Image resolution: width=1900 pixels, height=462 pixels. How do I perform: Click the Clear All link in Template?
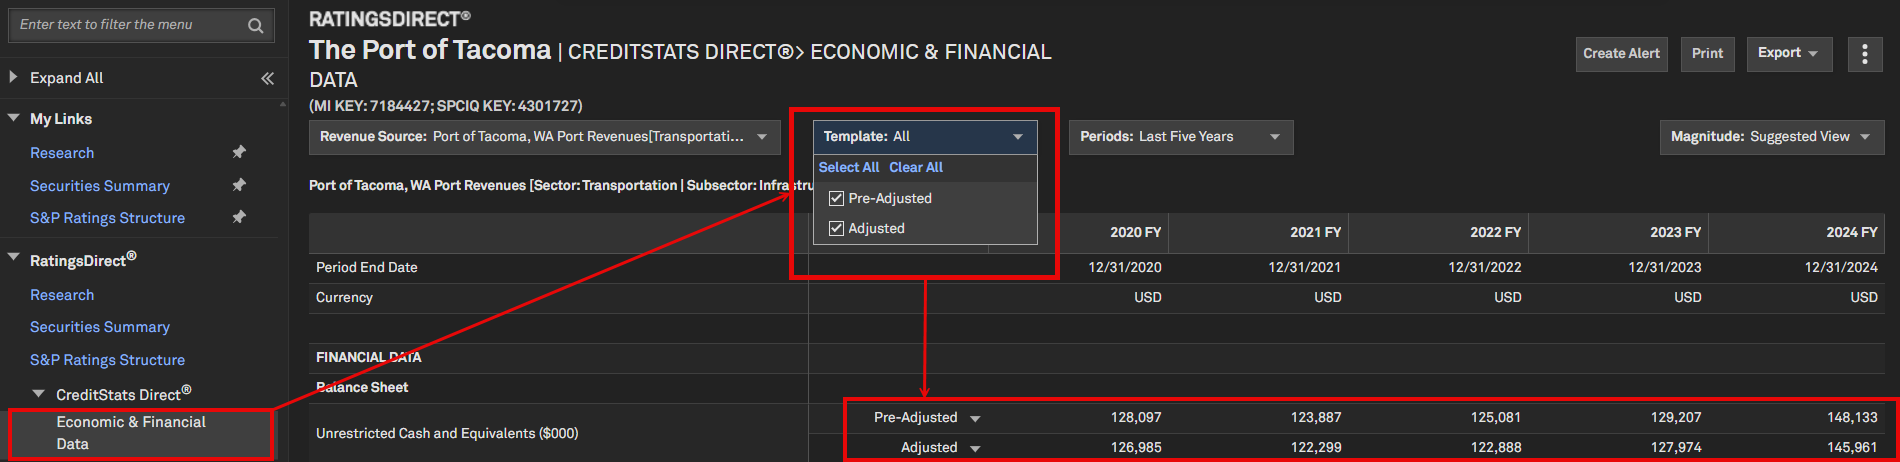click(x=915, y=168)
